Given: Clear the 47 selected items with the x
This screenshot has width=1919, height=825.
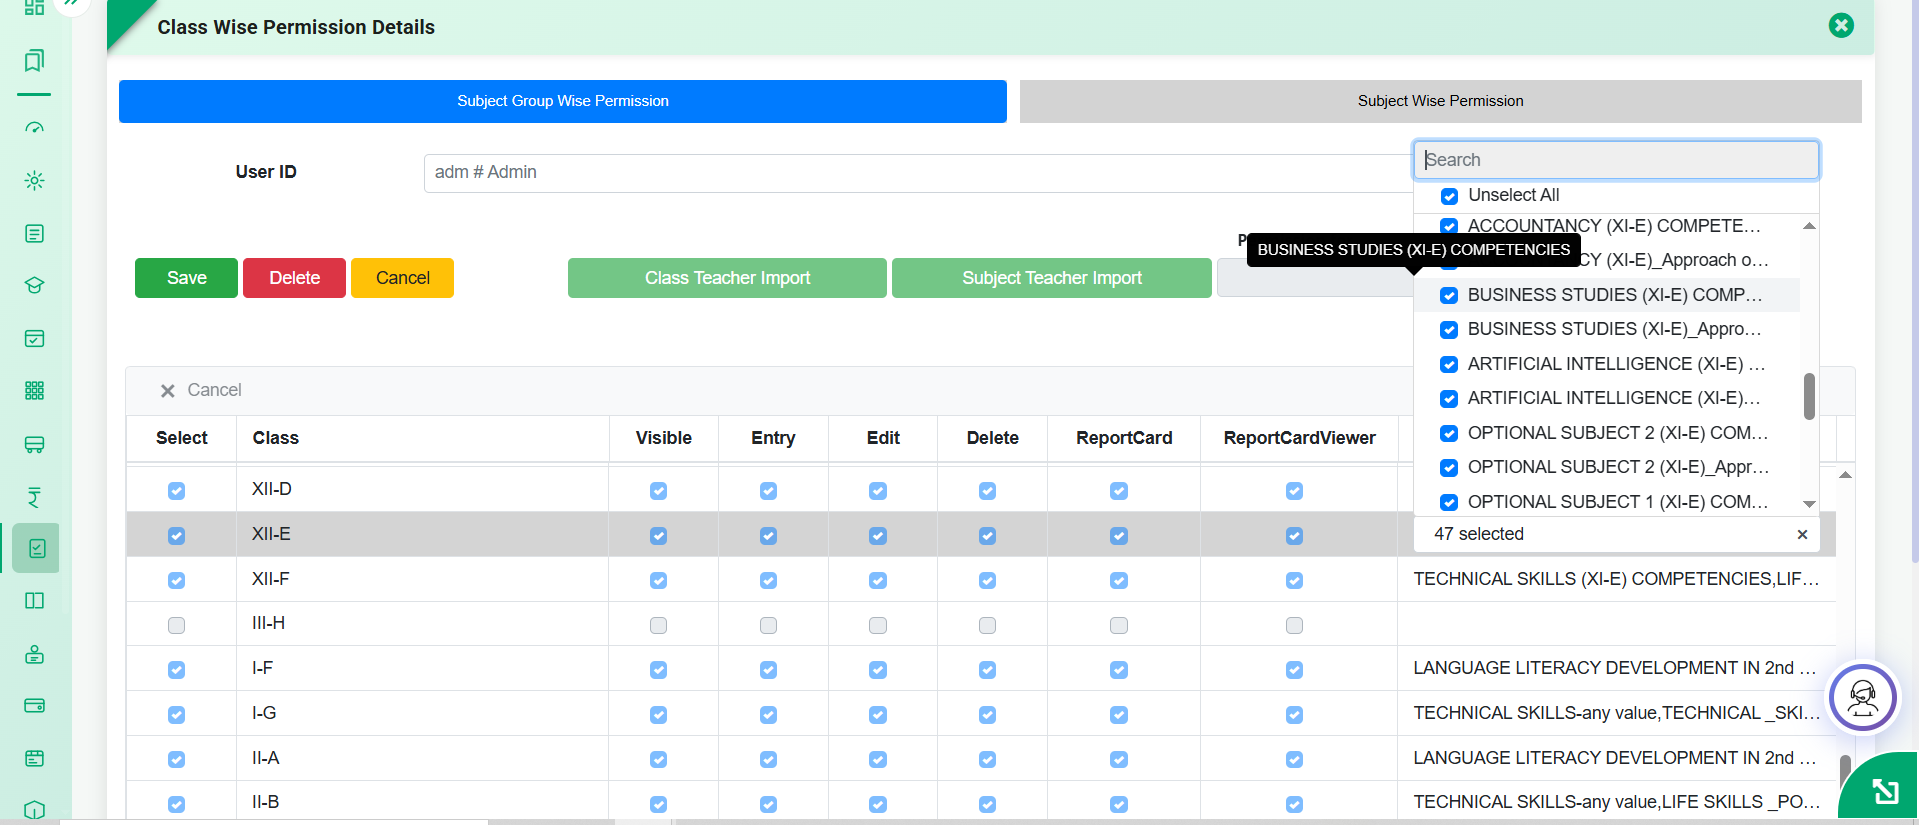Looking at the screenshot, I should [1802, 535].
